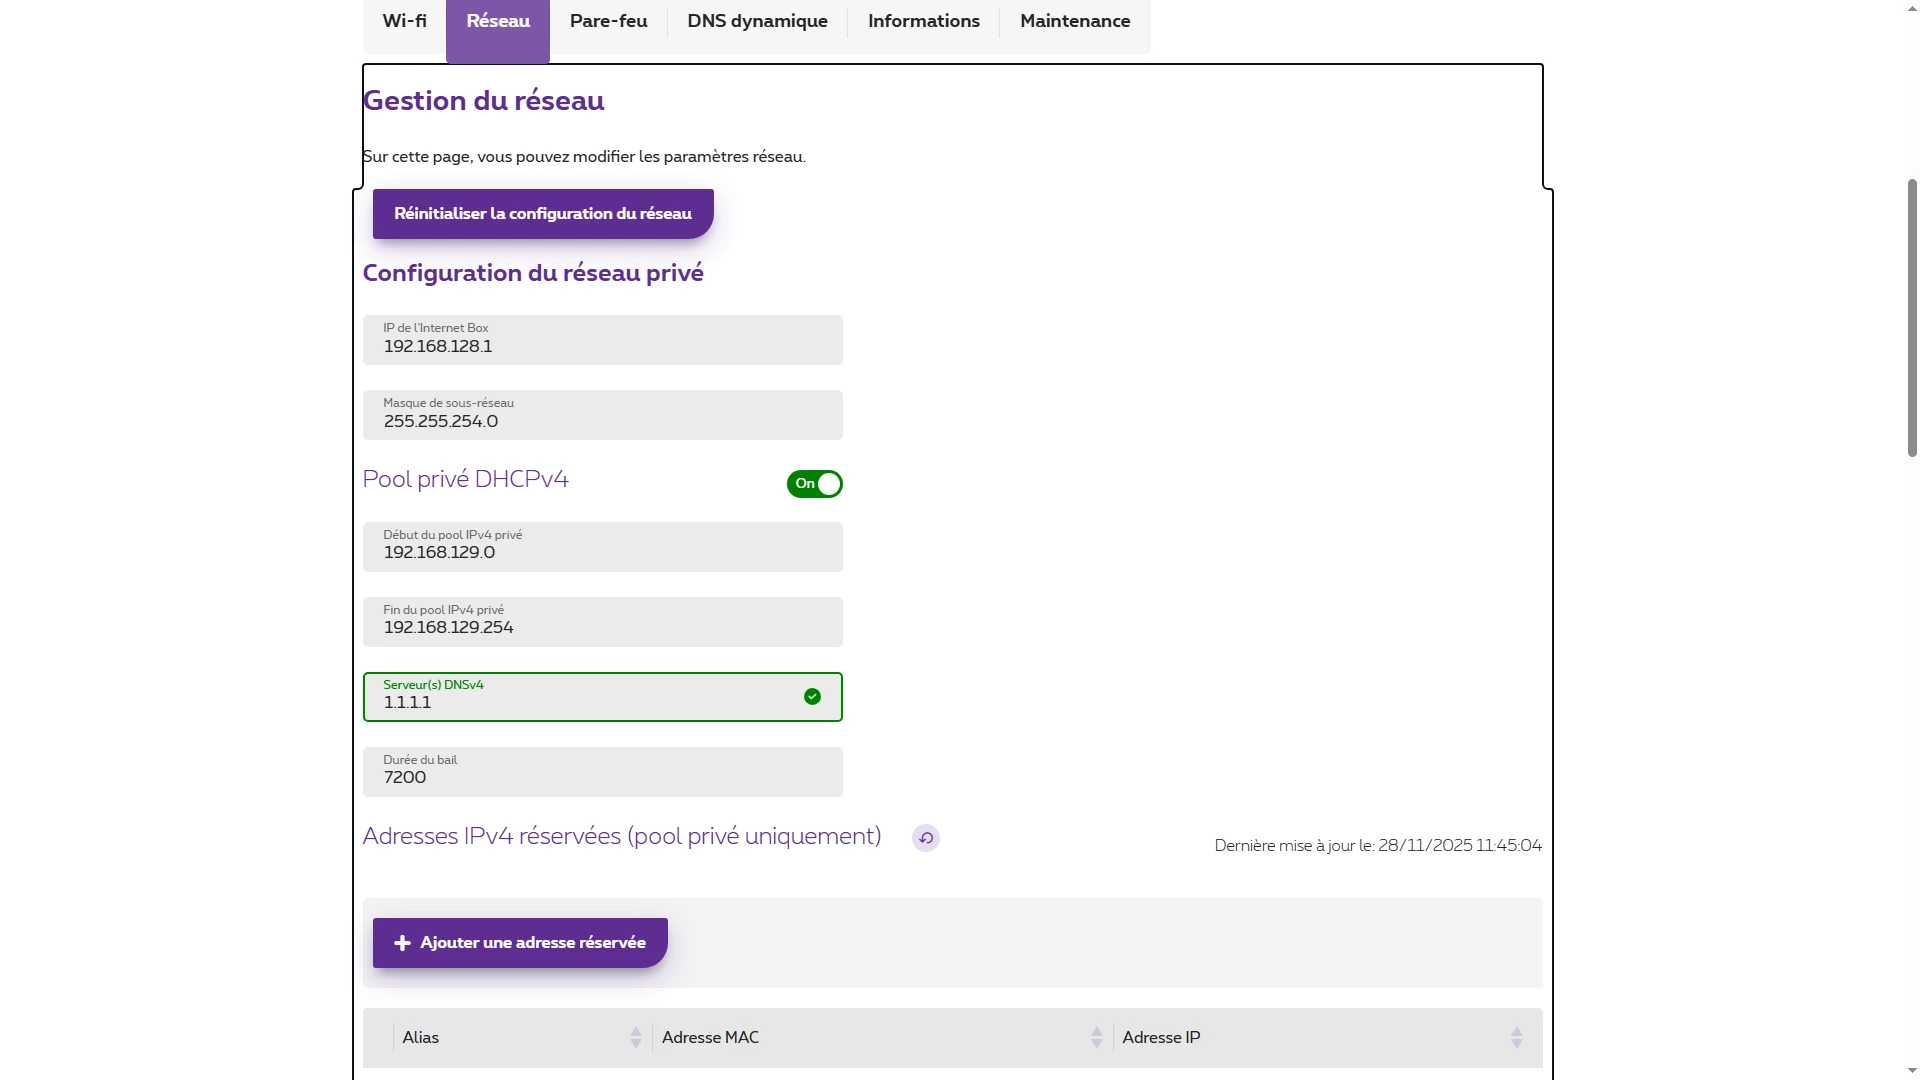Go to Informations tab

923,21
